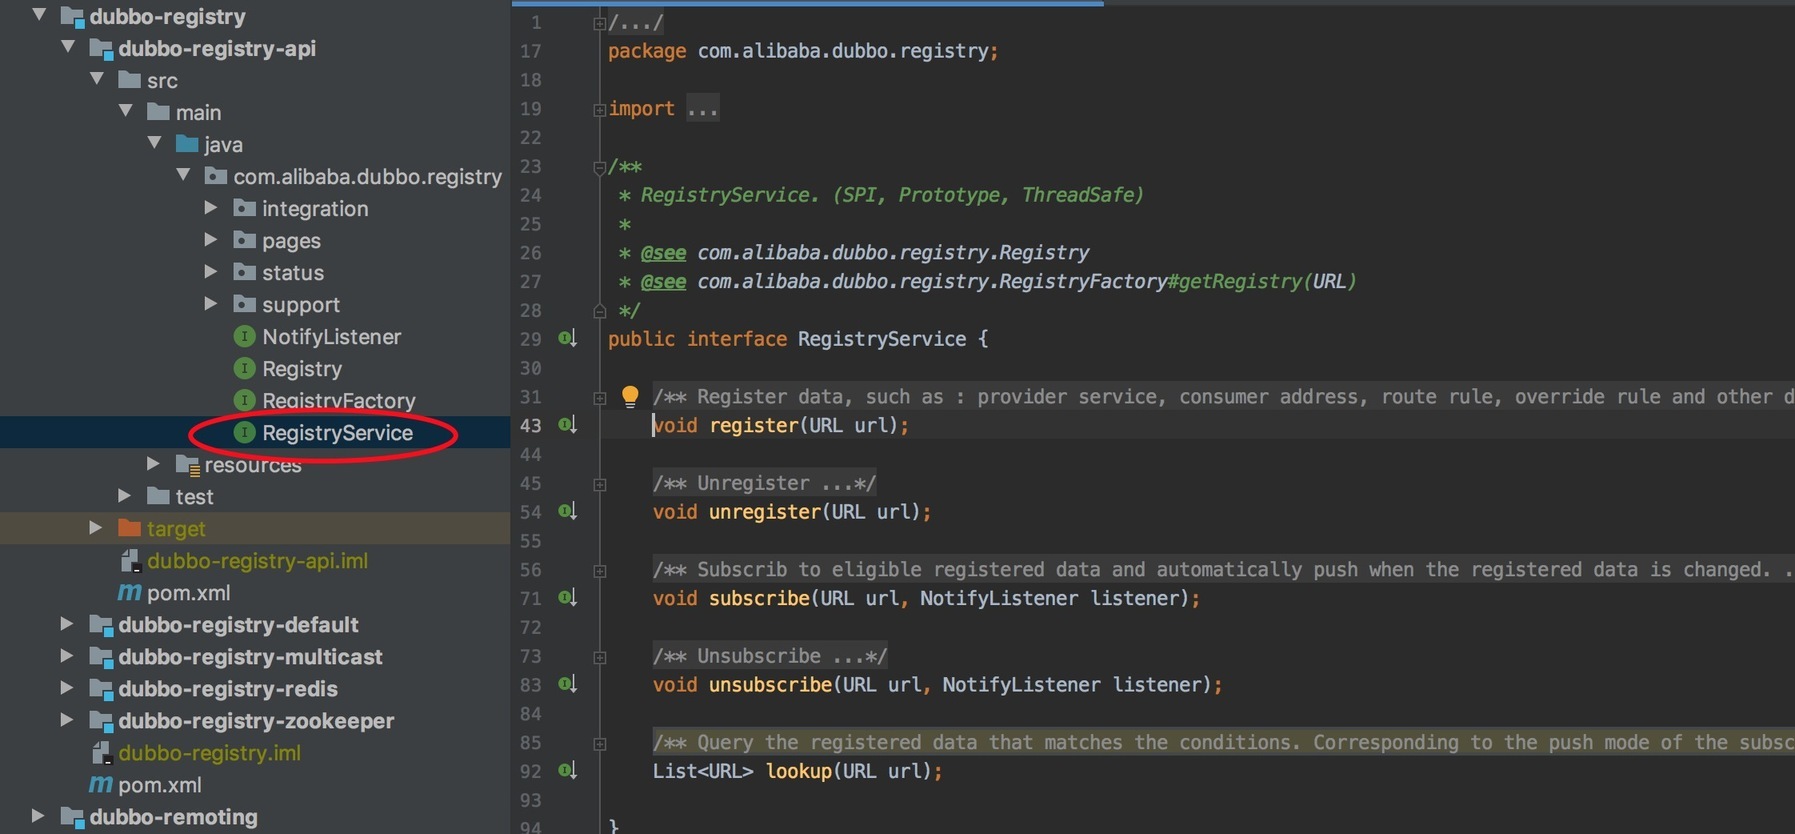Open the NotifyListener interface
1795x834 pixels.
[331, 337]
